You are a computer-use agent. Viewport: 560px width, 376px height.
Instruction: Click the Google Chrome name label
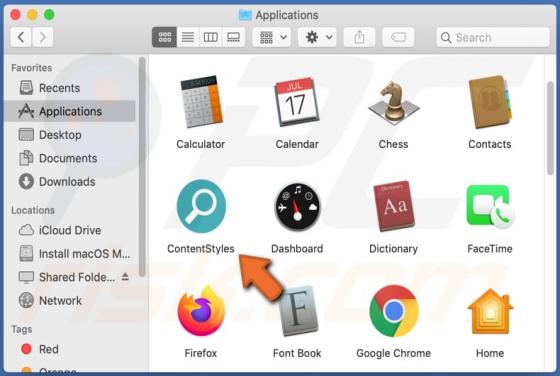pyautogui.click(x=394, y=353)
